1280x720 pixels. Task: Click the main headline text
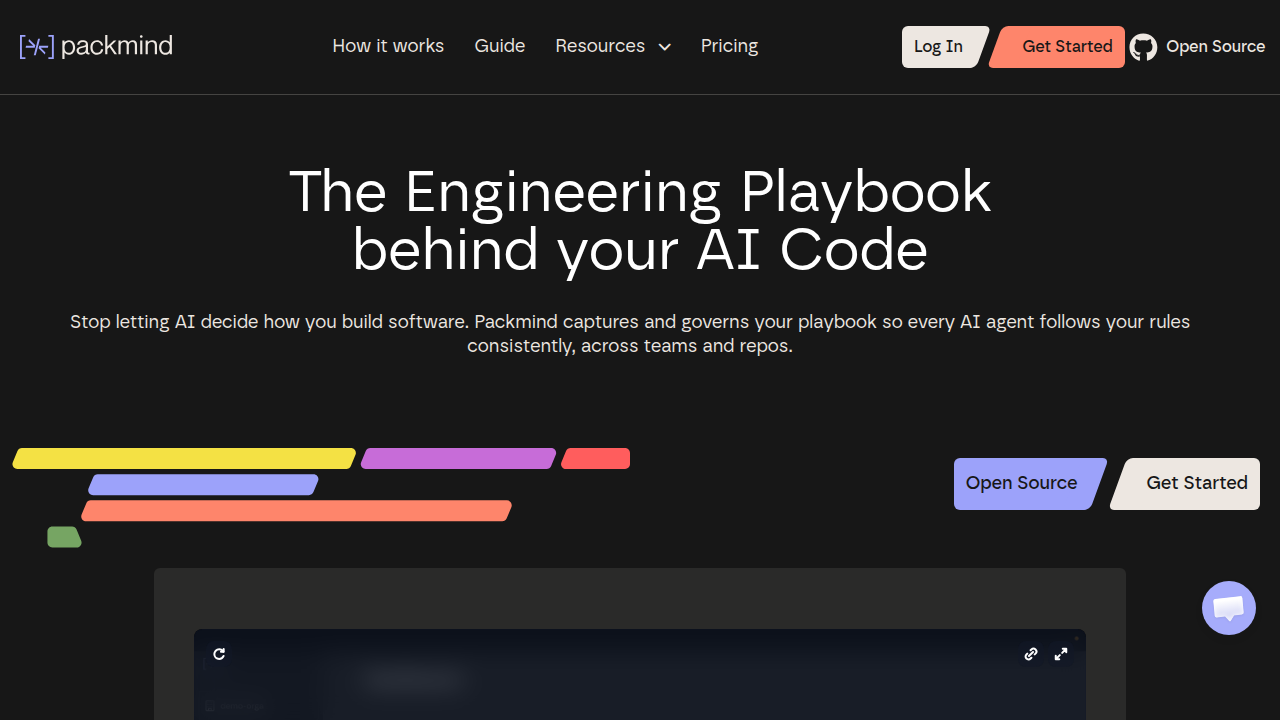tap(640, 220)
